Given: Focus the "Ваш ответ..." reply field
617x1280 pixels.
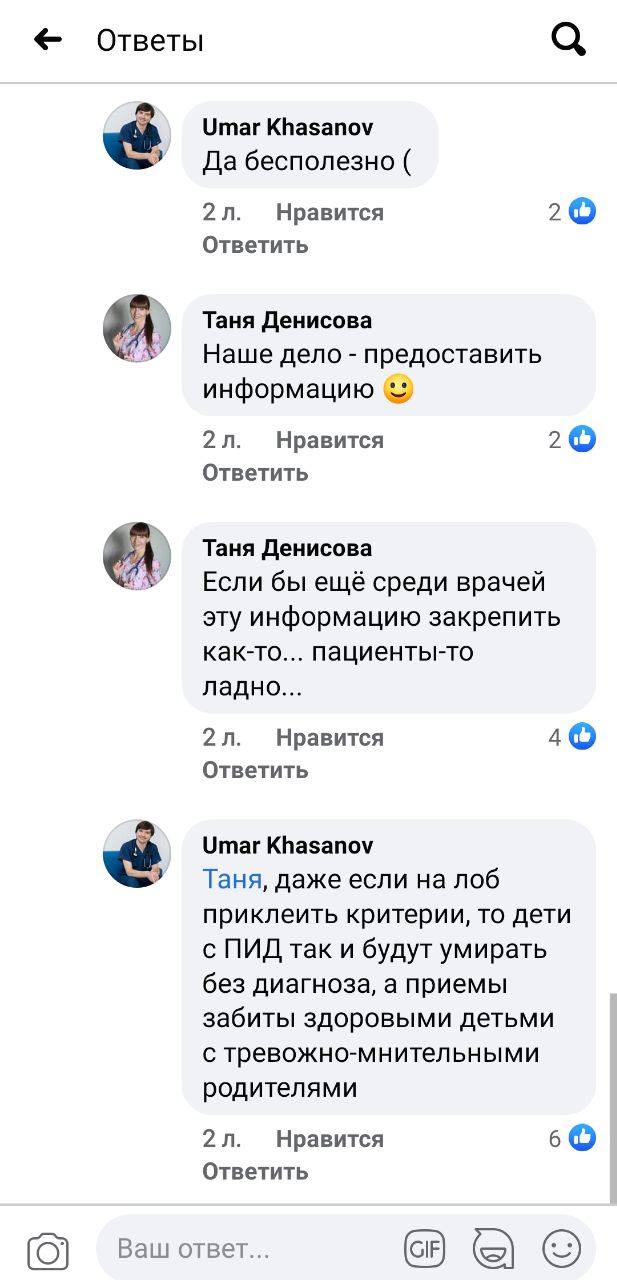Looking at the screenshot, I should click(250, 1249).
